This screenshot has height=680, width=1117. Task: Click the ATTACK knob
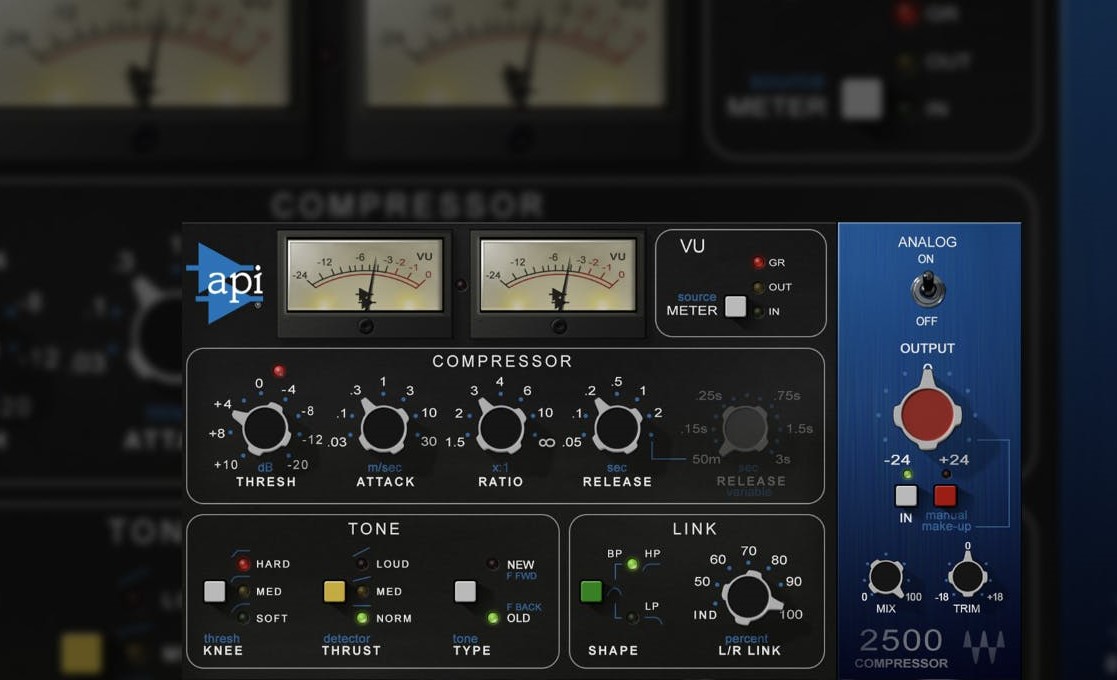[x=383, y=429]
